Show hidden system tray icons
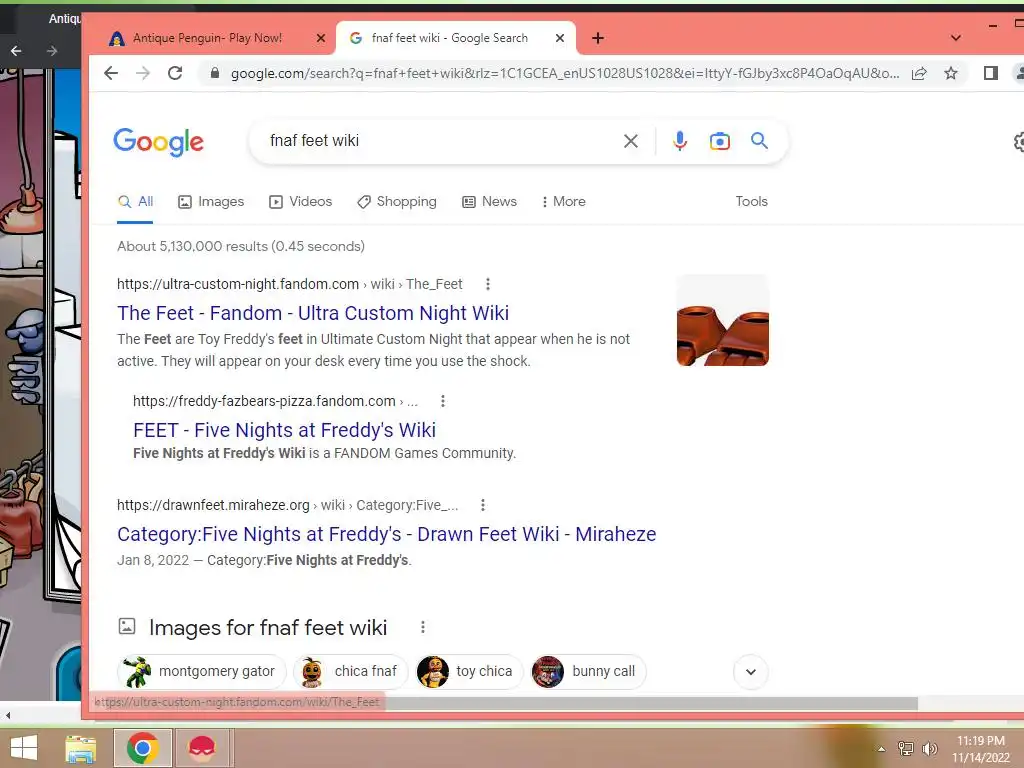 pyautogui.click(x=881, y=749)
